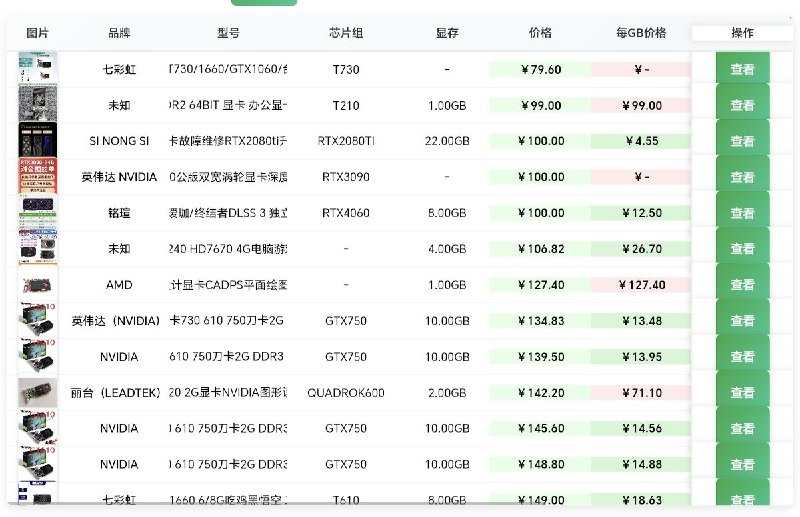Select the AMD brand cell

click(x=119, y=285)
